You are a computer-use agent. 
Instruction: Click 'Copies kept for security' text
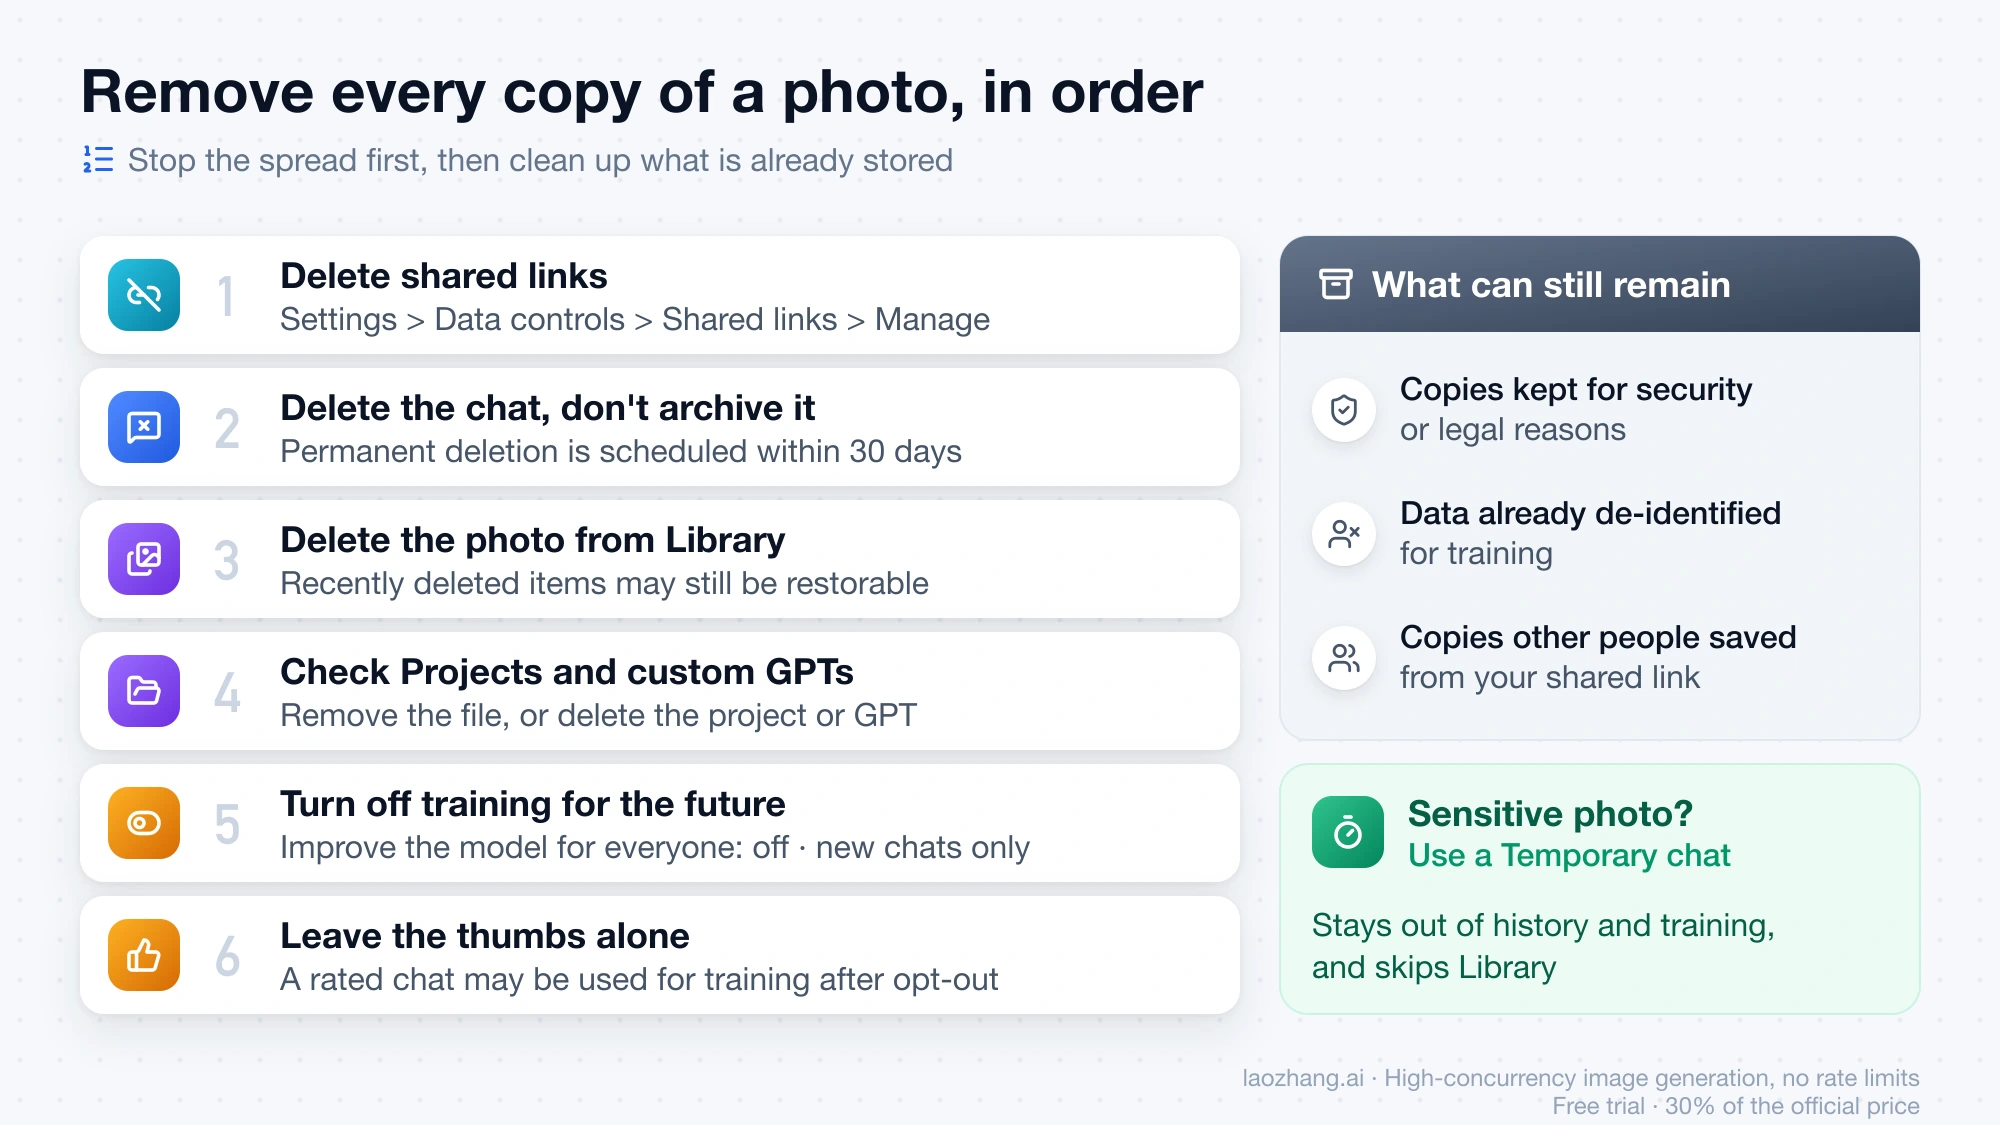pyautogui.click(x=1576, y=389)
